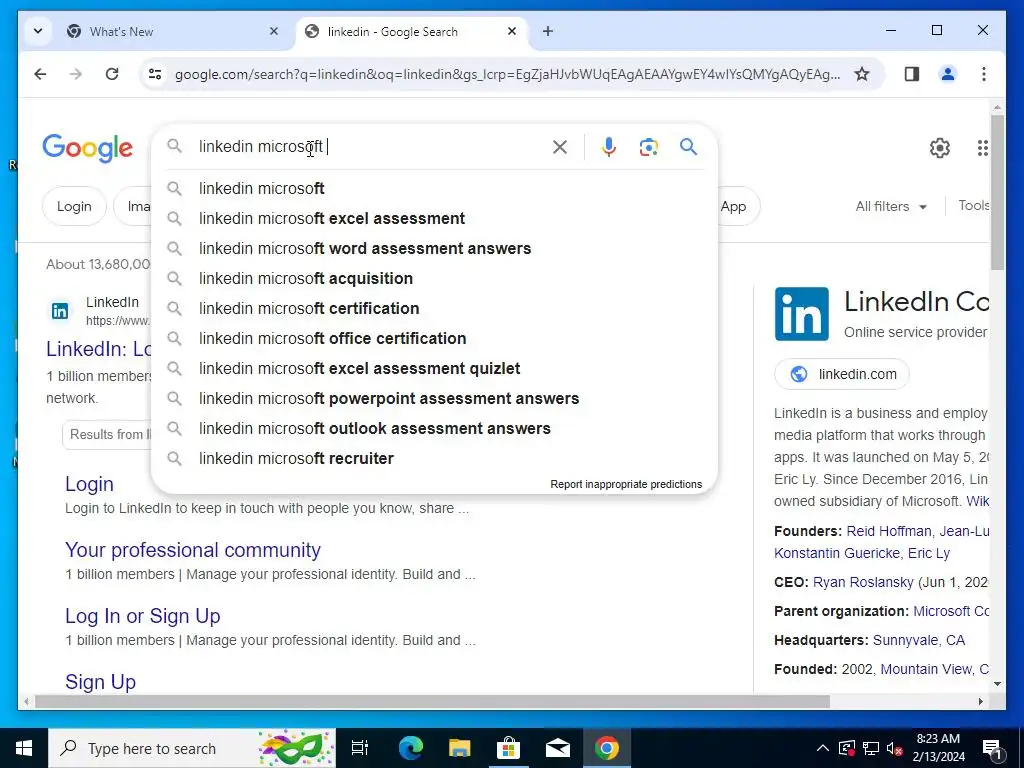Open the notifications center icon
The image size is (1024, 768).
(x=993, y=749)
